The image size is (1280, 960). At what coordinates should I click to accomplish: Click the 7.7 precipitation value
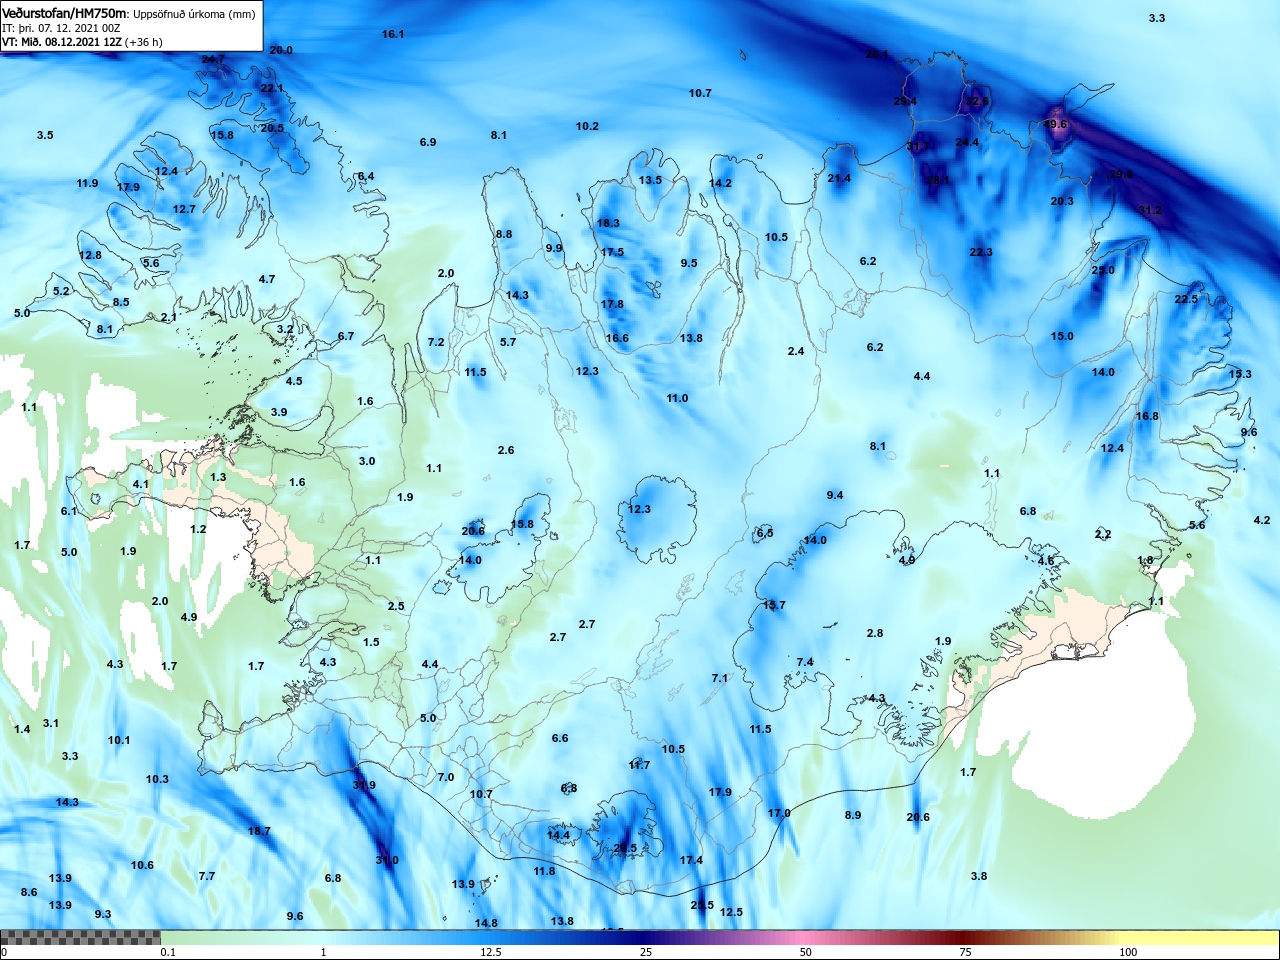(x=207, y=877)
